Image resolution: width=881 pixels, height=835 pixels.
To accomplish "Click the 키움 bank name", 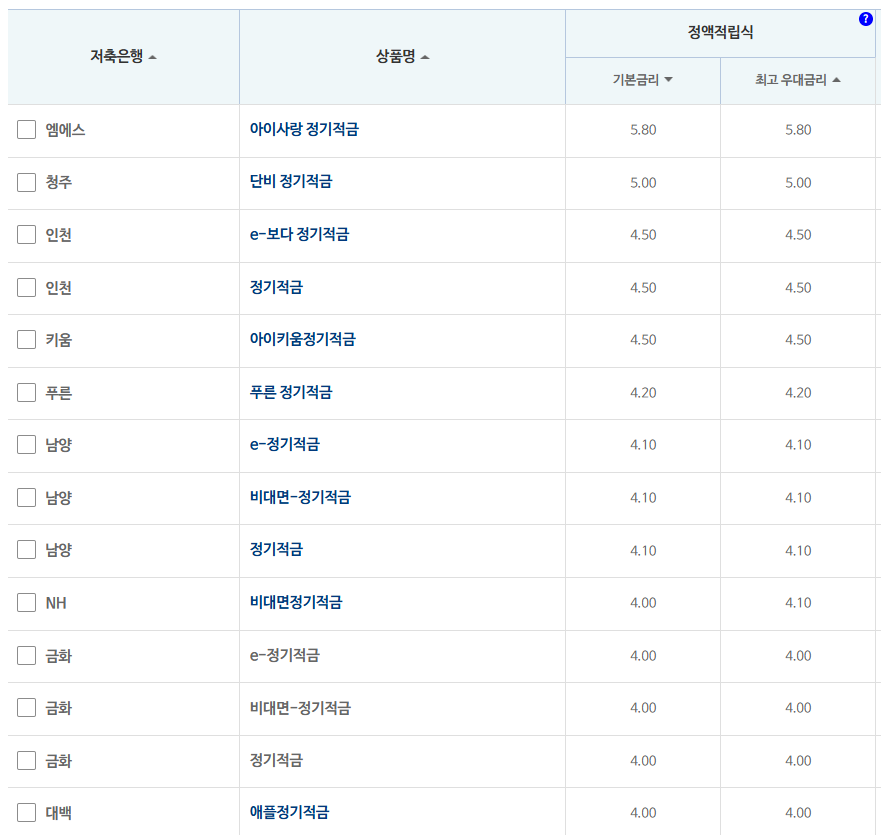I will (58, 340).
